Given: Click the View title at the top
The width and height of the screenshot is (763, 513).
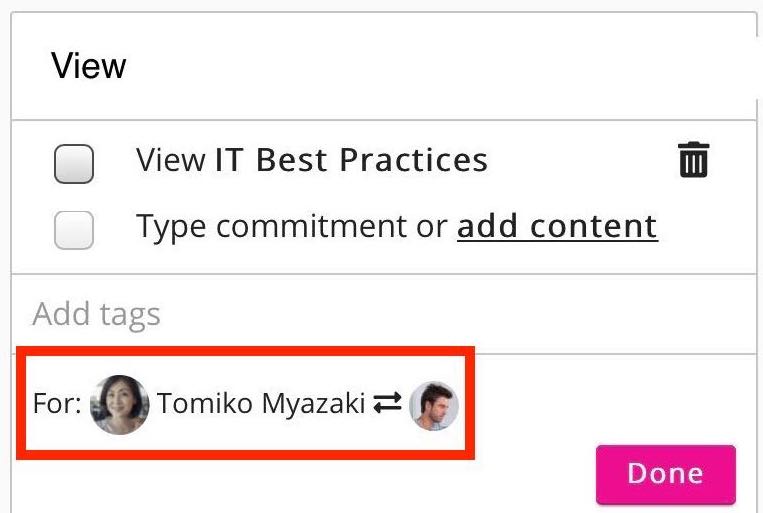Looking at the screenshot, I should pyautogui.click(x=89, y=66).
